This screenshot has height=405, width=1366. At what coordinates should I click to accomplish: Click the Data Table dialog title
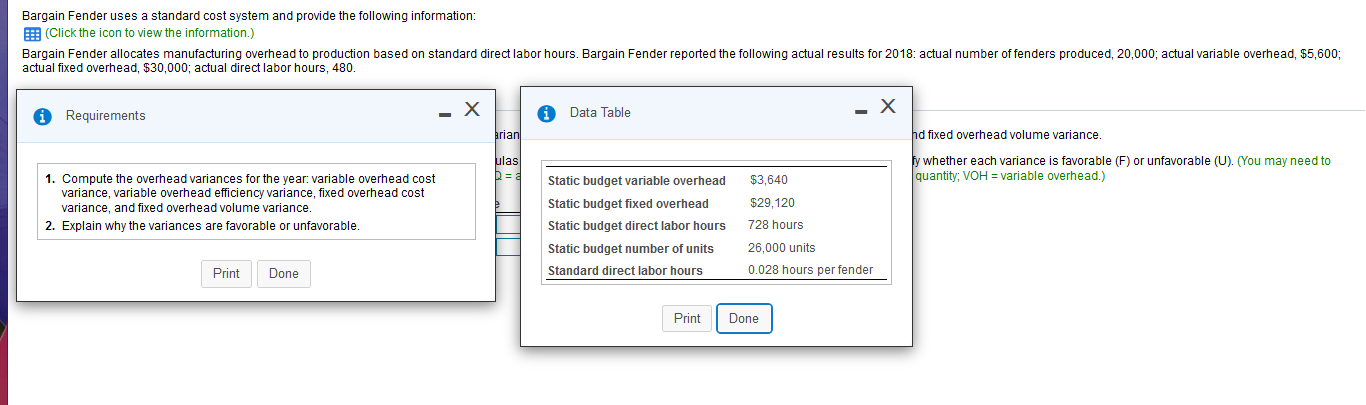click(600, 113)
